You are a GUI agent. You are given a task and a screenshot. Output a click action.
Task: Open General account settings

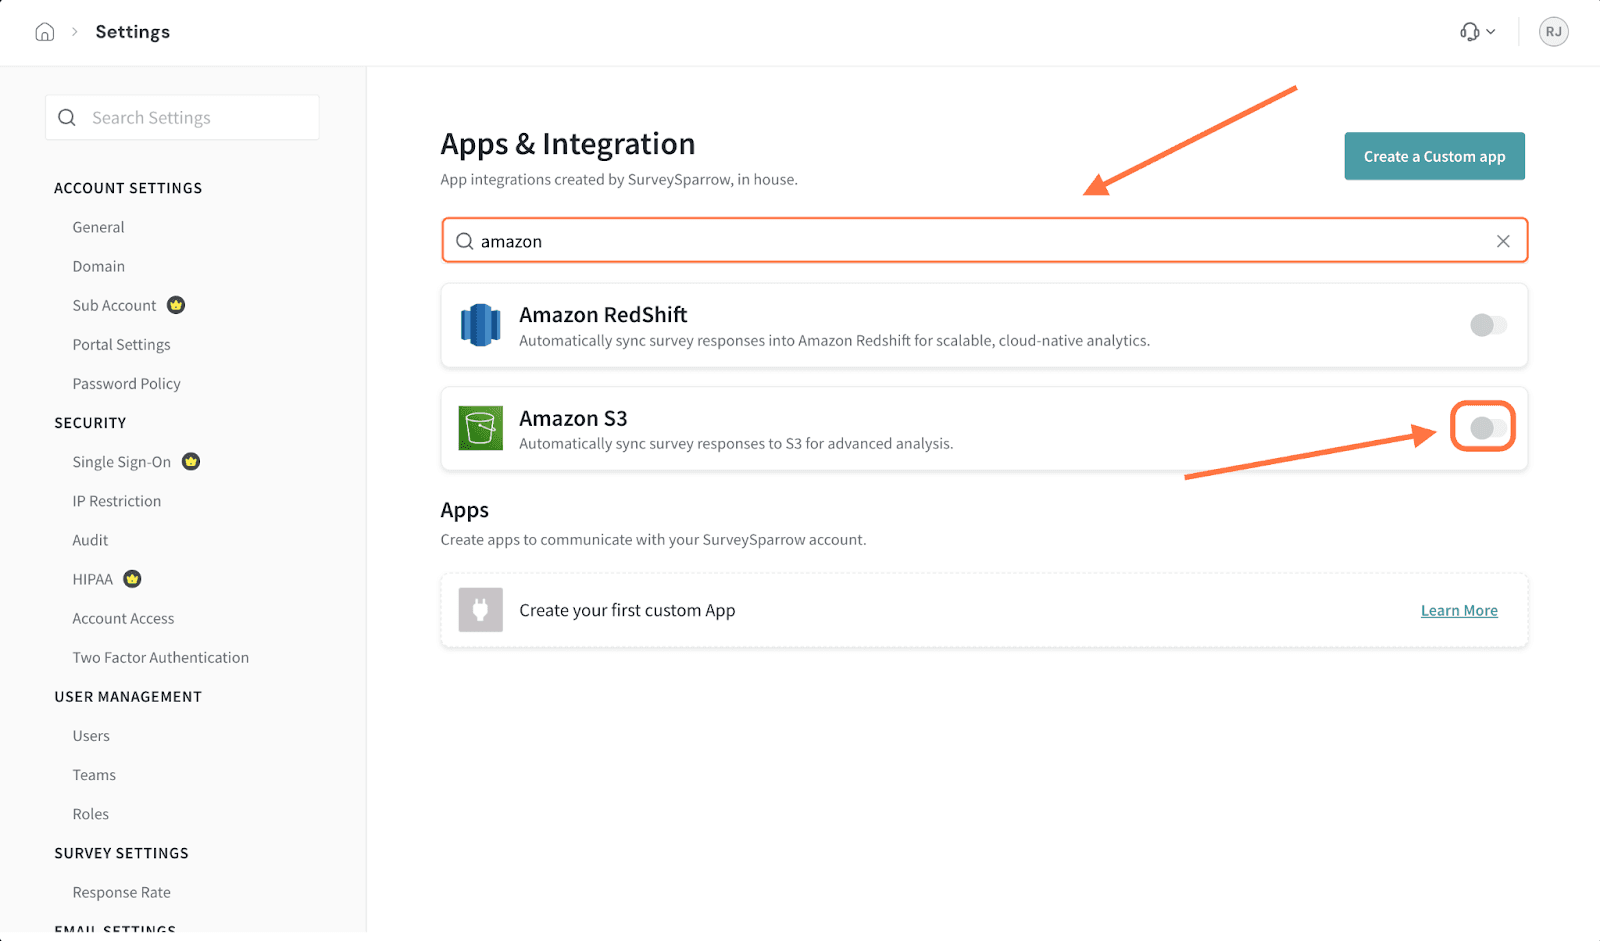point(98,227)
